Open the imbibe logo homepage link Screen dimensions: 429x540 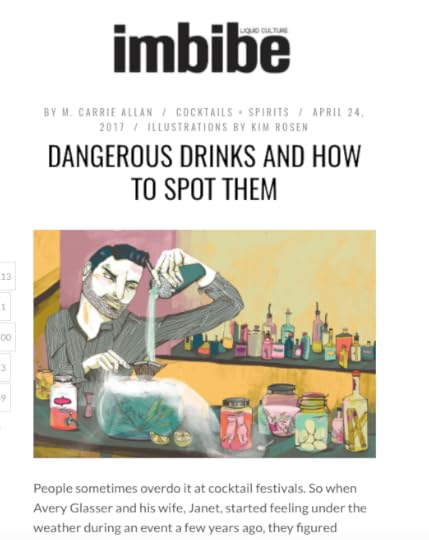pyautogui.click(x=202, y=48)
